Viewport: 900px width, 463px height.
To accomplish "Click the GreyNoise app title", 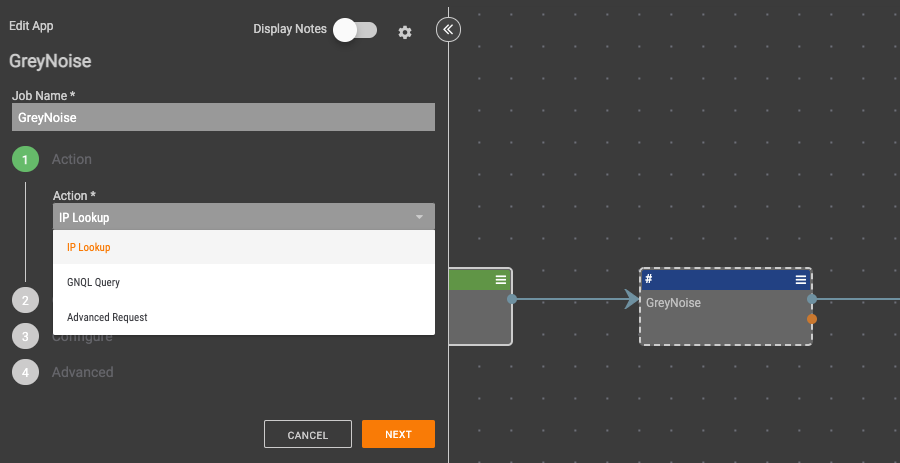I will [50, 61].
